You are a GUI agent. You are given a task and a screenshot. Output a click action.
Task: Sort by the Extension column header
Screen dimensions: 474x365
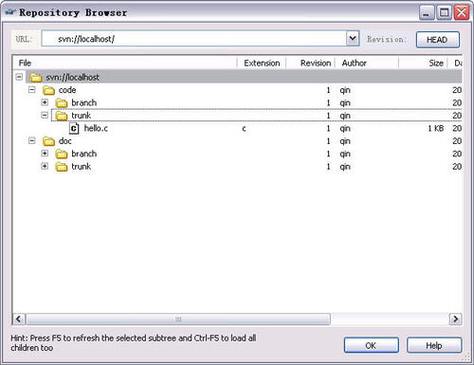pos(262,63)
